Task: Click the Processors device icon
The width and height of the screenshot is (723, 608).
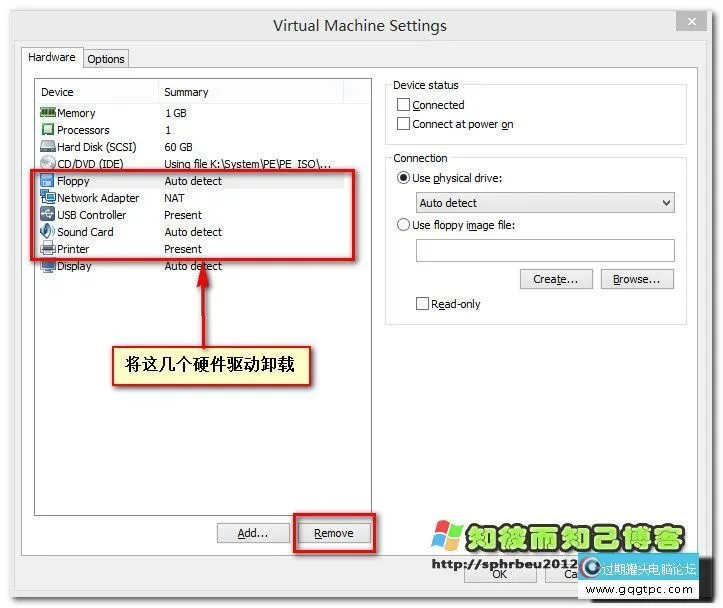Action: point(47,130)
